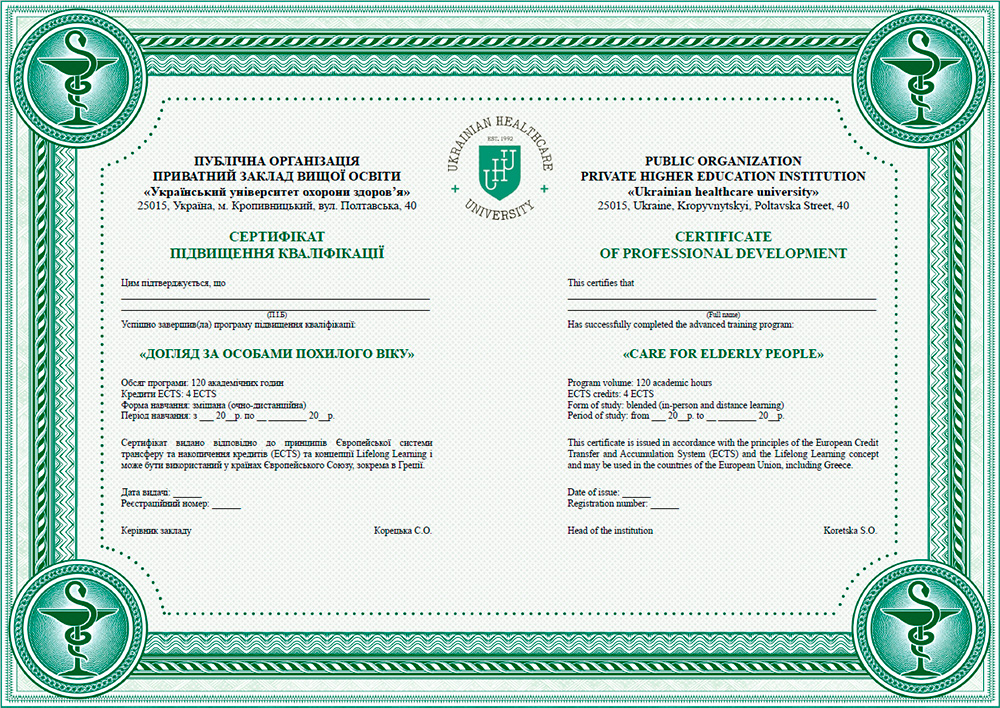1000x708 pixels.
Task: Select the "Registration number" blank field
Action: click(664, 506)
